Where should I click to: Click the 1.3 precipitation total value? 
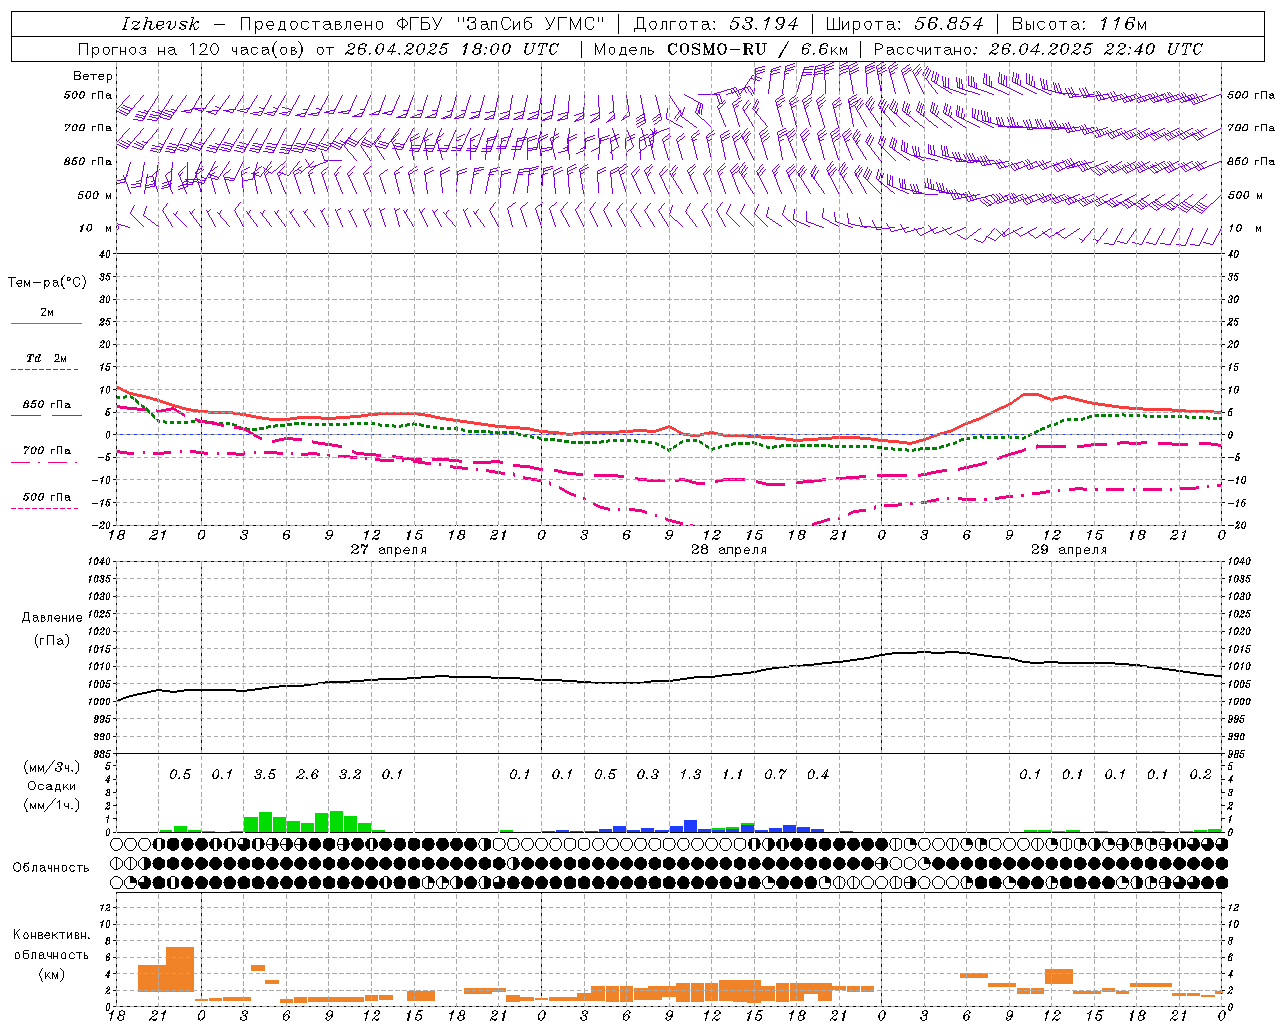click(691, 775)
